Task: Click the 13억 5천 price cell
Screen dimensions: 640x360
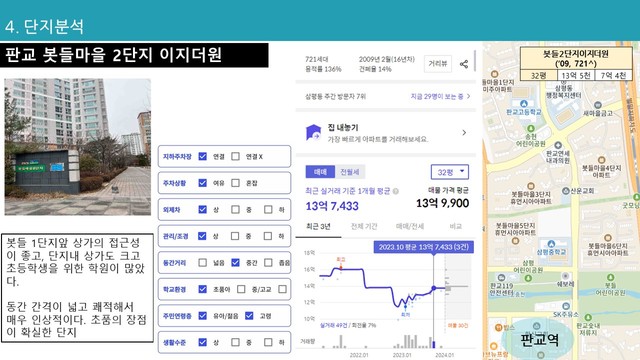Action: tap(576, 76)
